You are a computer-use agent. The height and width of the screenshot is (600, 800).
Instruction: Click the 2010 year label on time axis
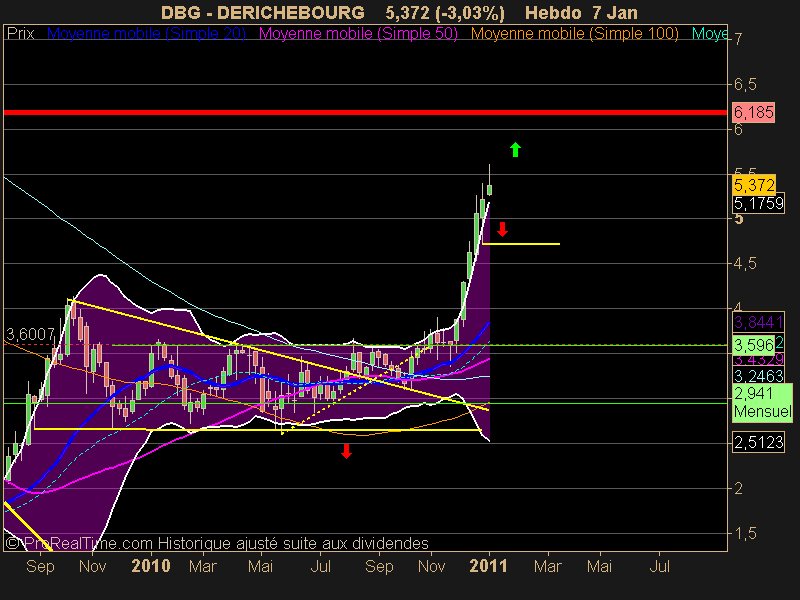point(151,566)
